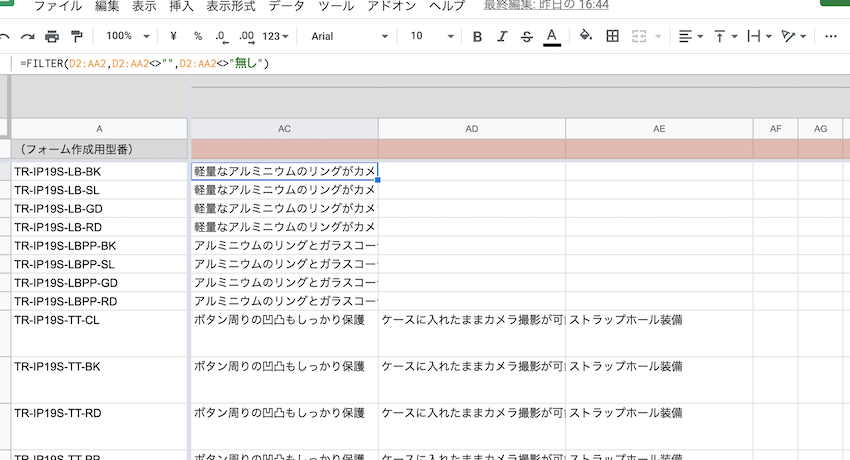Image resolution: width=850 pixels, height=460 pixels.
Task: Select the column AD header
Action: 471,129
